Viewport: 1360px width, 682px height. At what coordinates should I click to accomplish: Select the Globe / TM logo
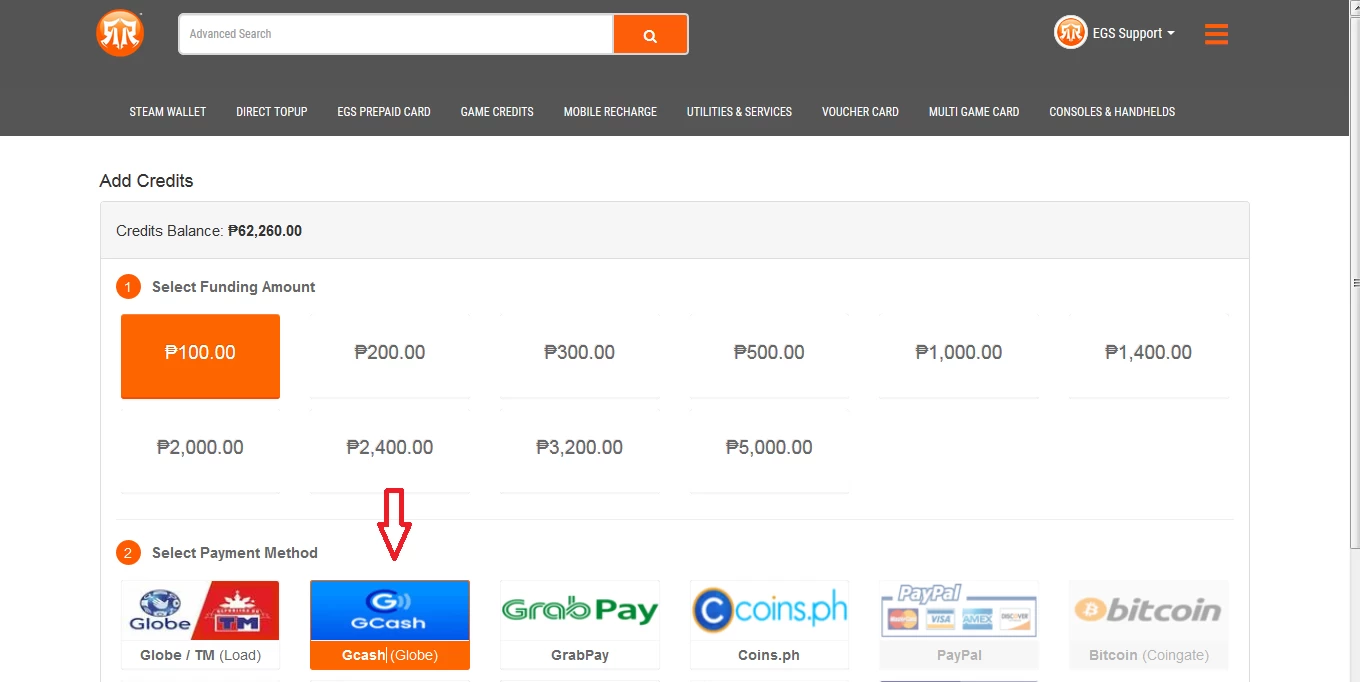click(200, 610)
